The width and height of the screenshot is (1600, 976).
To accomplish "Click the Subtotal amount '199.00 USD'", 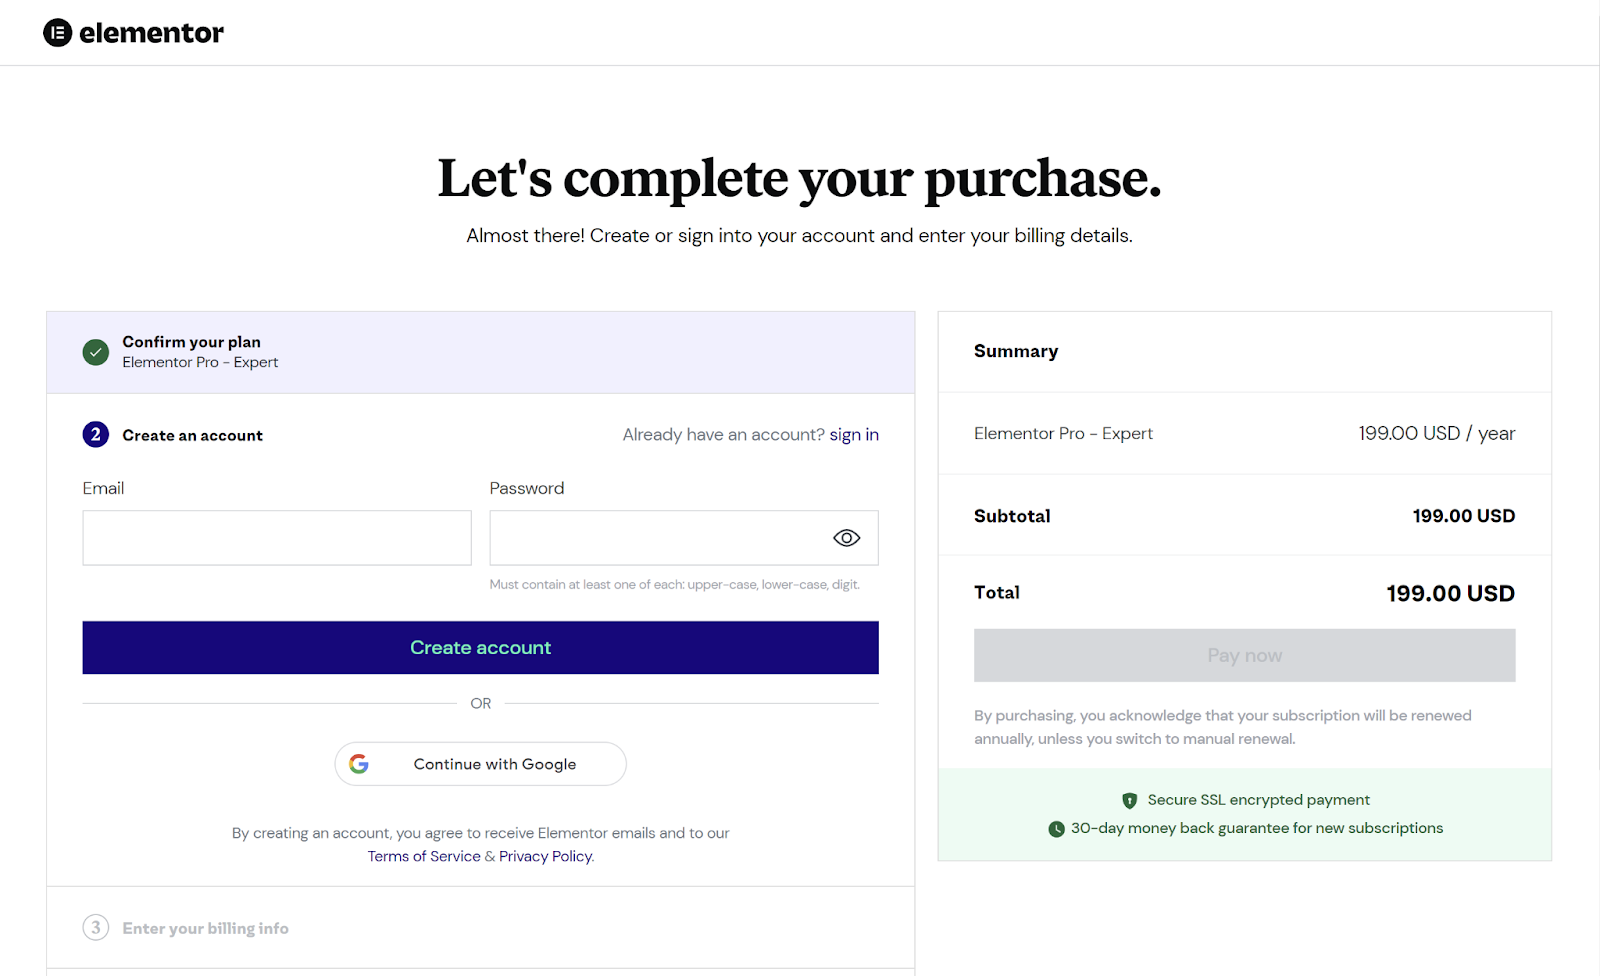I will [x=1463, y=516].
